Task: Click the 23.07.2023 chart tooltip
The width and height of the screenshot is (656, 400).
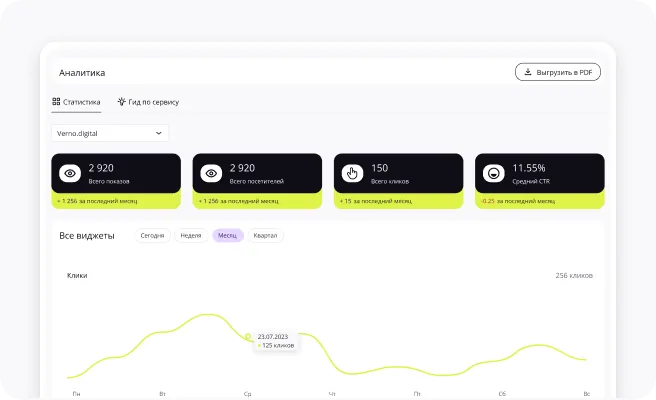Action: pyautogui.click(x=275, y=341)
